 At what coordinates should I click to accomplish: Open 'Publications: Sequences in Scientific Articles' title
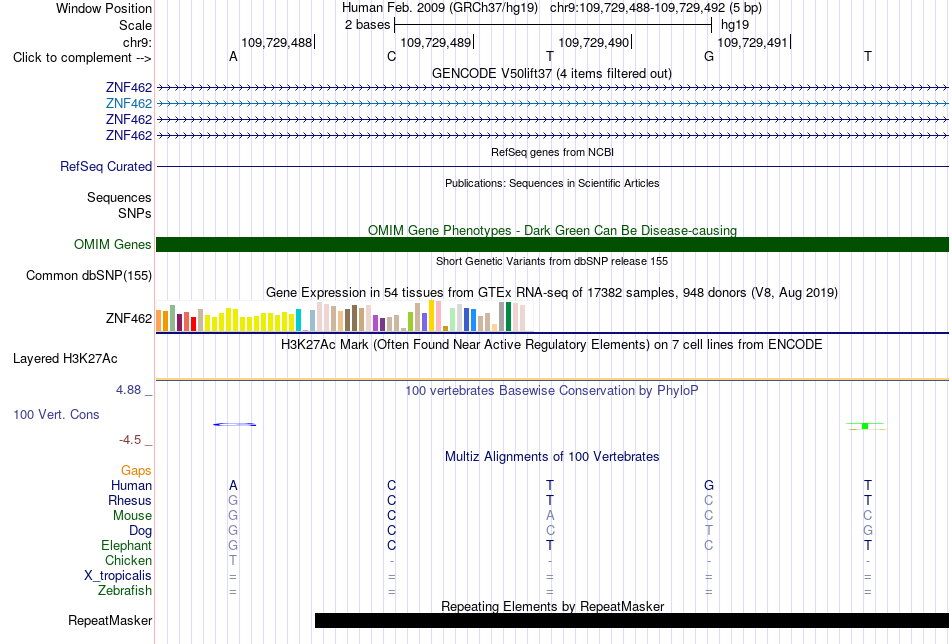click(x=552, y=183)
